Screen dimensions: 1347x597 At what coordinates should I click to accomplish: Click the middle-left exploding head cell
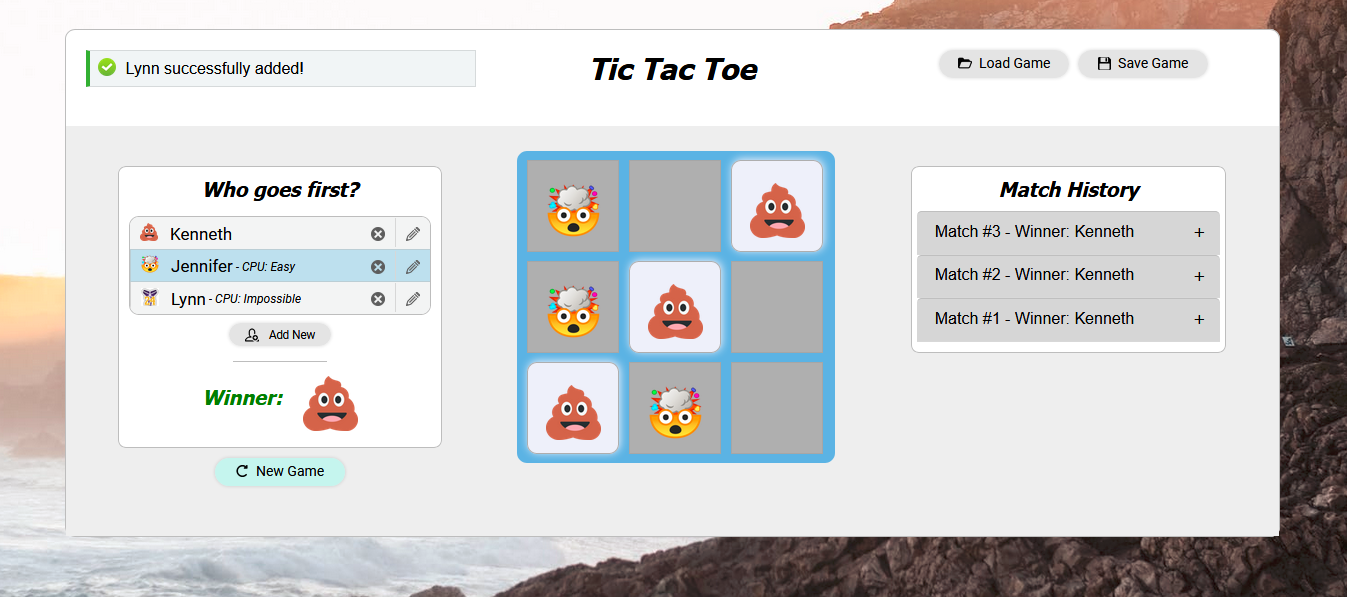point(573,307)
